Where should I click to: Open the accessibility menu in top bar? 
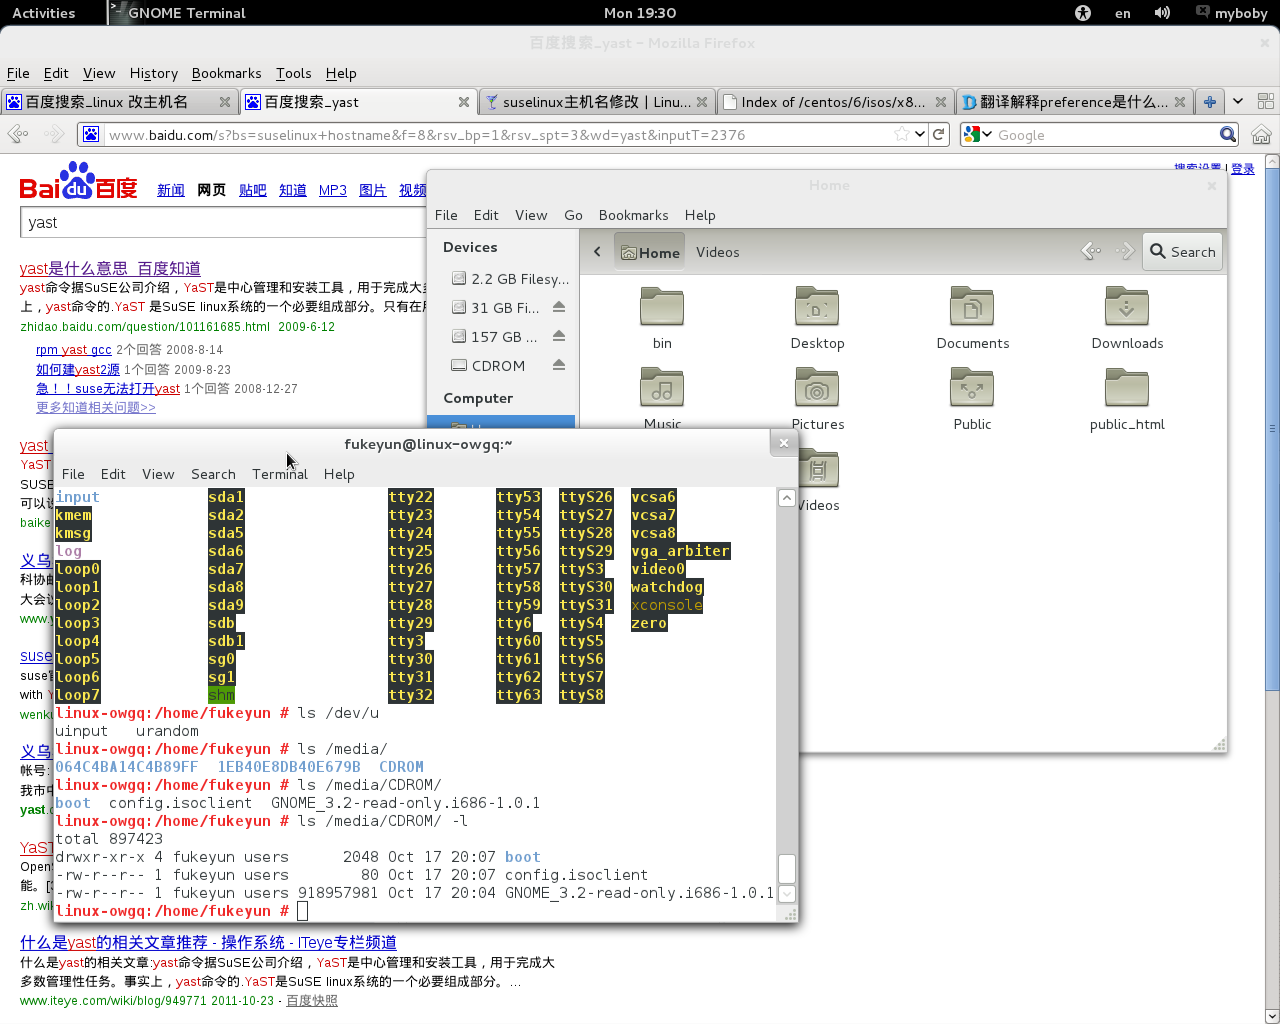pyautogui.click(x=1083, y=13)
